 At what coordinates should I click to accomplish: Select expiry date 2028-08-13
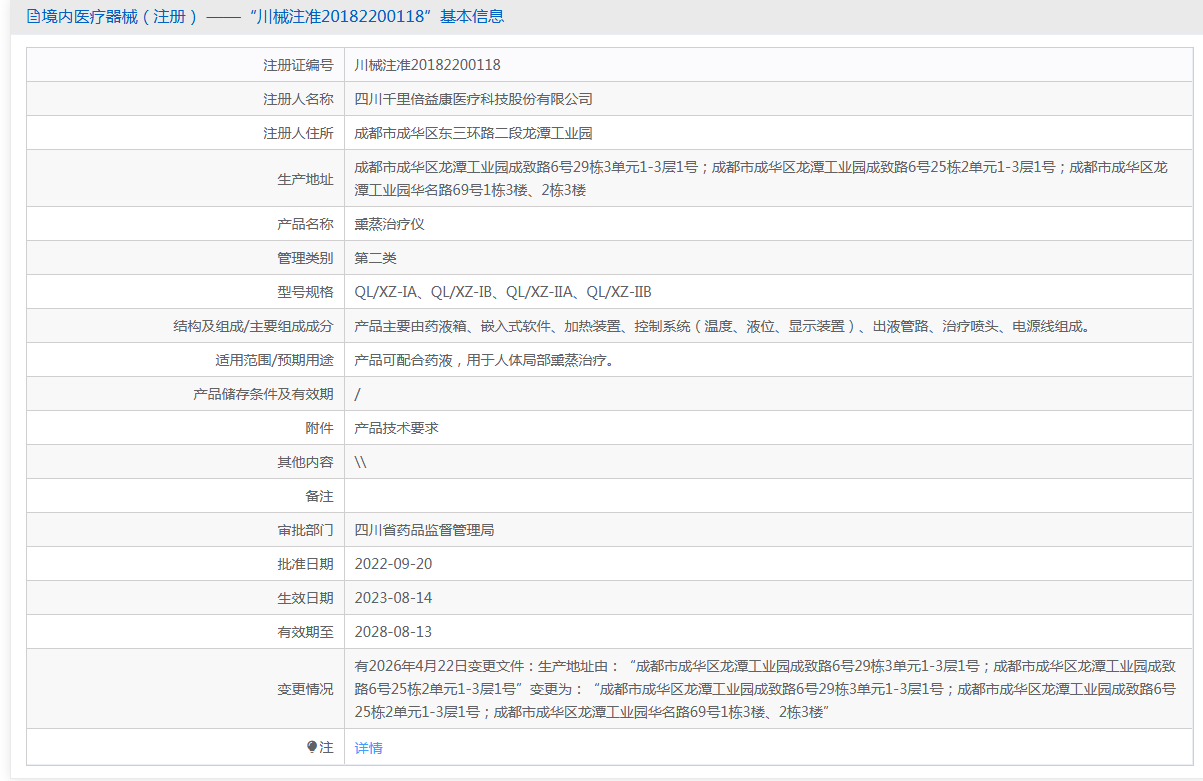point(394,632)
